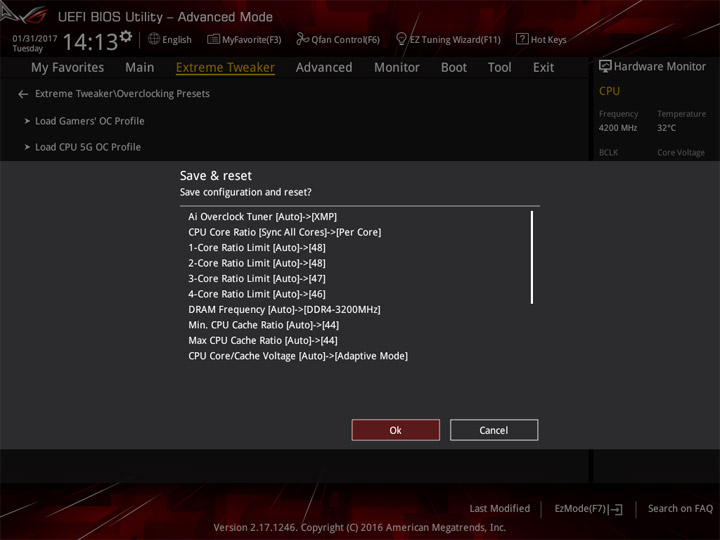Click the globe language icon

[154, 39]
